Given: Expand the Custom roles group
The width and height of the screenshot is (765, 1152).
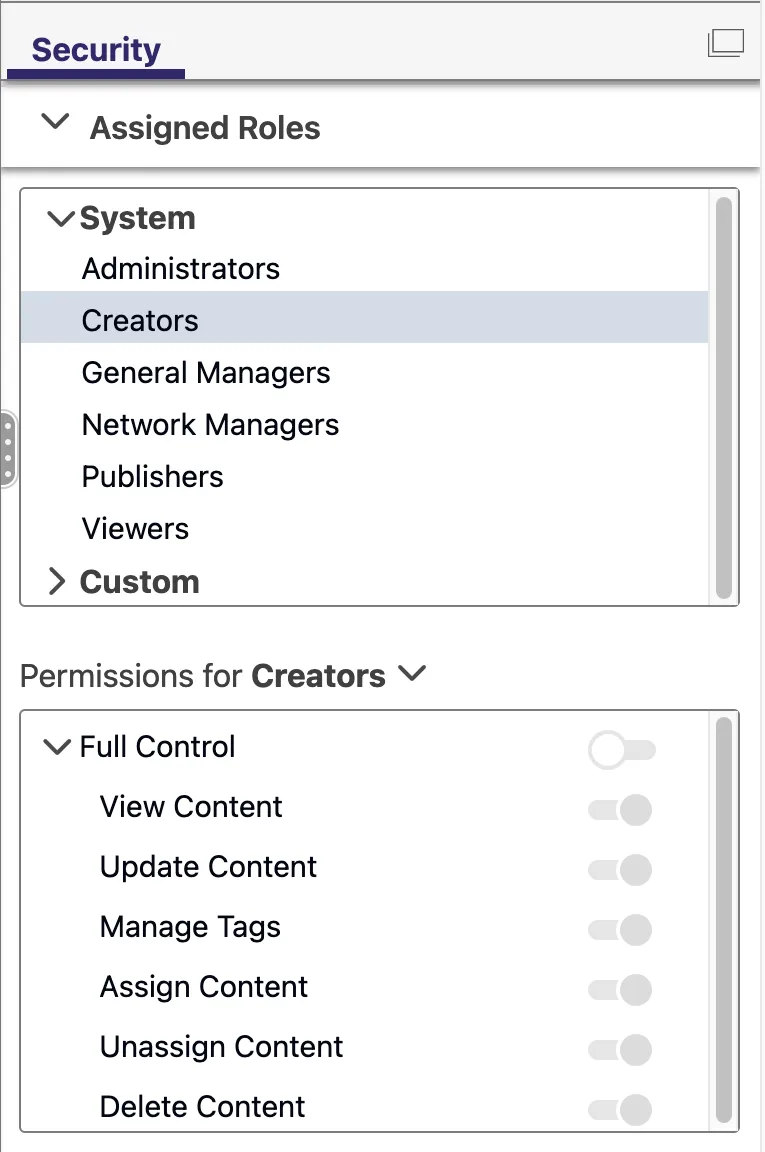Looking at the screenshot, I should pyautogui.click(x=57, y=581).
